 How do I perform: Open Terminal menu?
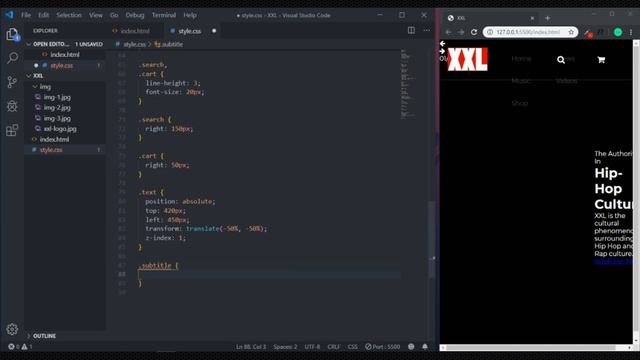(164, 15)
